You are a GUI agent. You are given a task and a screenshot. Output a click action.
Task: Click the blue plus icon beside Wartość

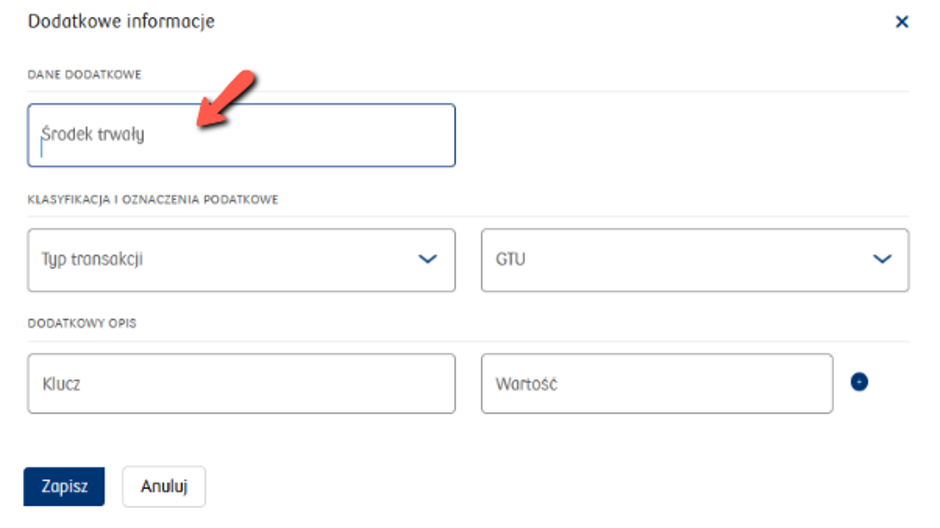pyautogui.click(x=859, y=382)
